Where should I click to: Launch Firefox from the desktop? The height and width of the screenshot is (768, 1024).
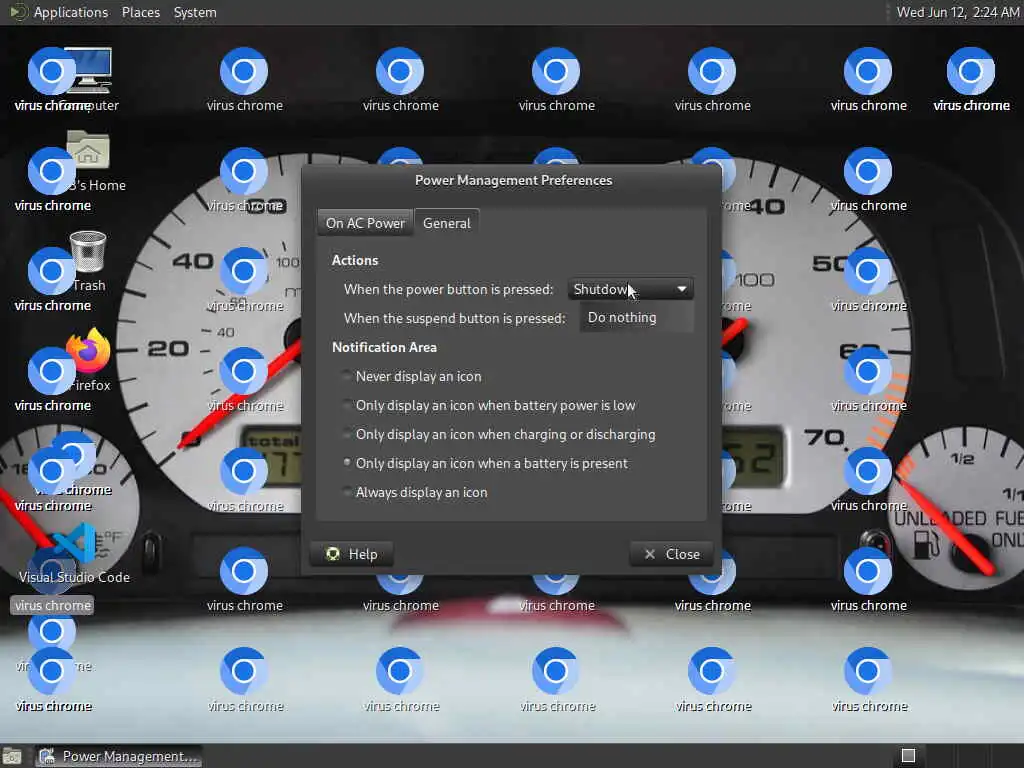pos(88,353)
